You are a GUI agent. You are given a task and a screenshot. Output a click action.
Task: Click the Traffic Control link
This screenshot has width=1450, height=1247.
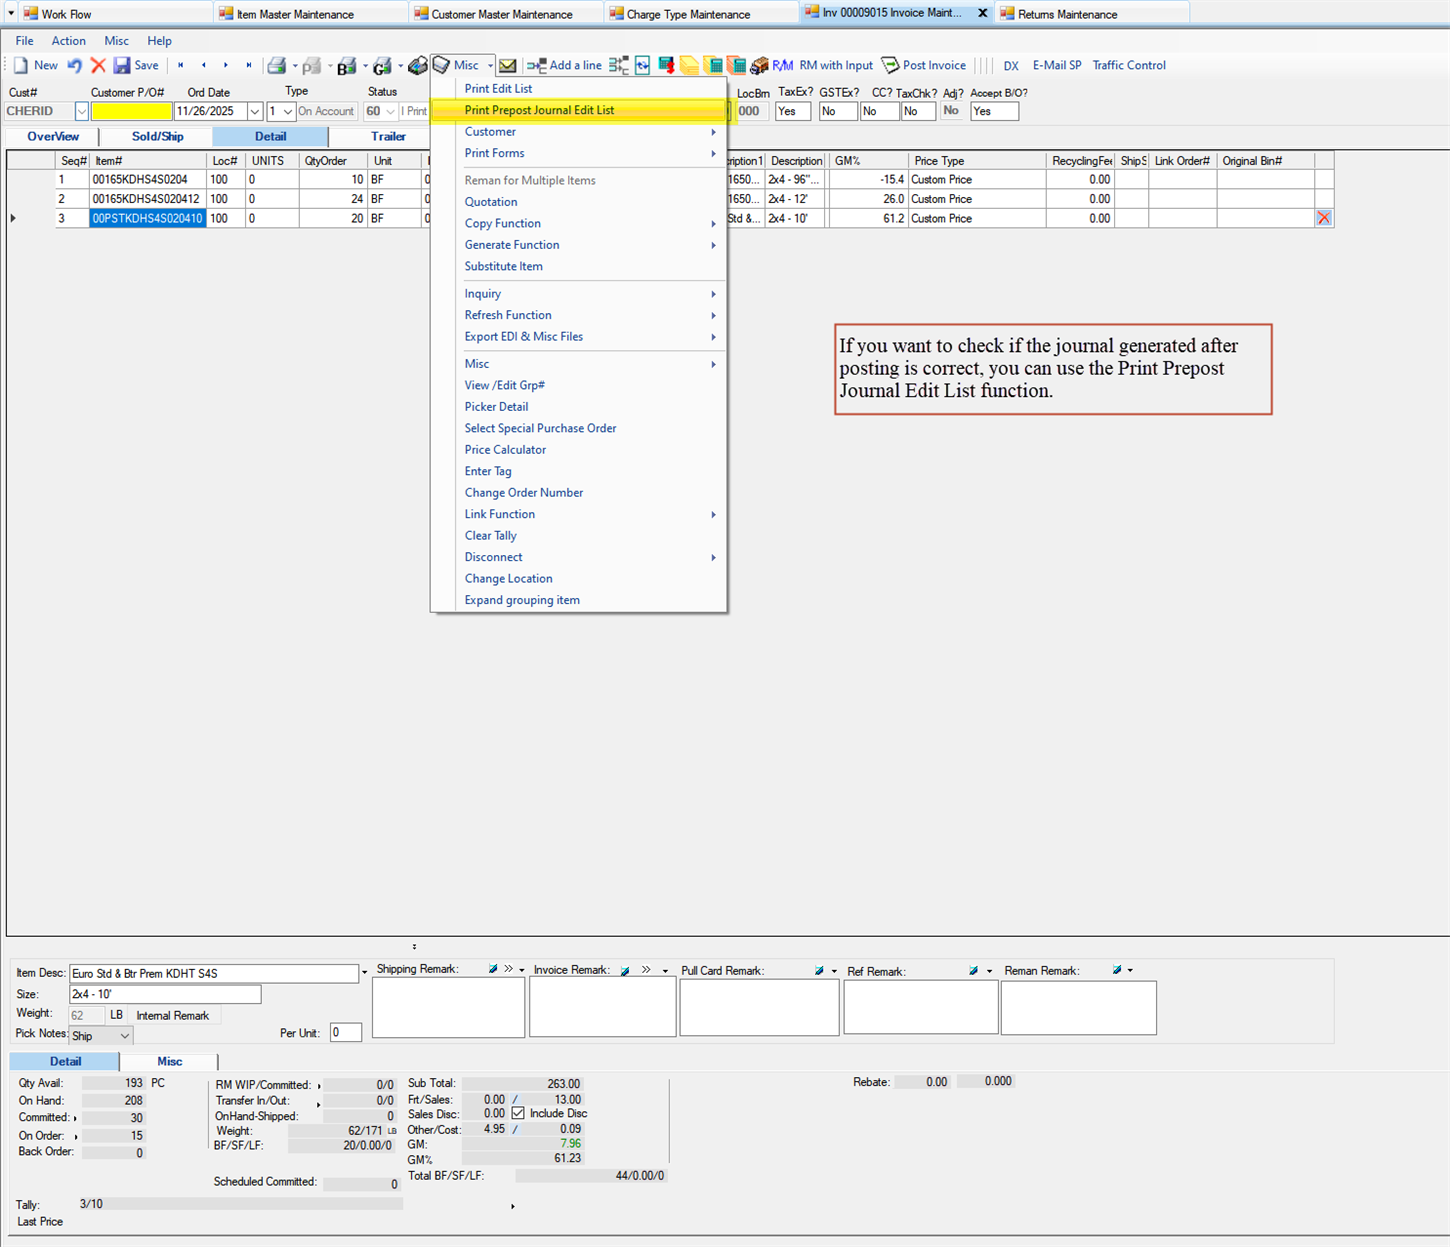pyautogui.click(x=1128, y=65)
